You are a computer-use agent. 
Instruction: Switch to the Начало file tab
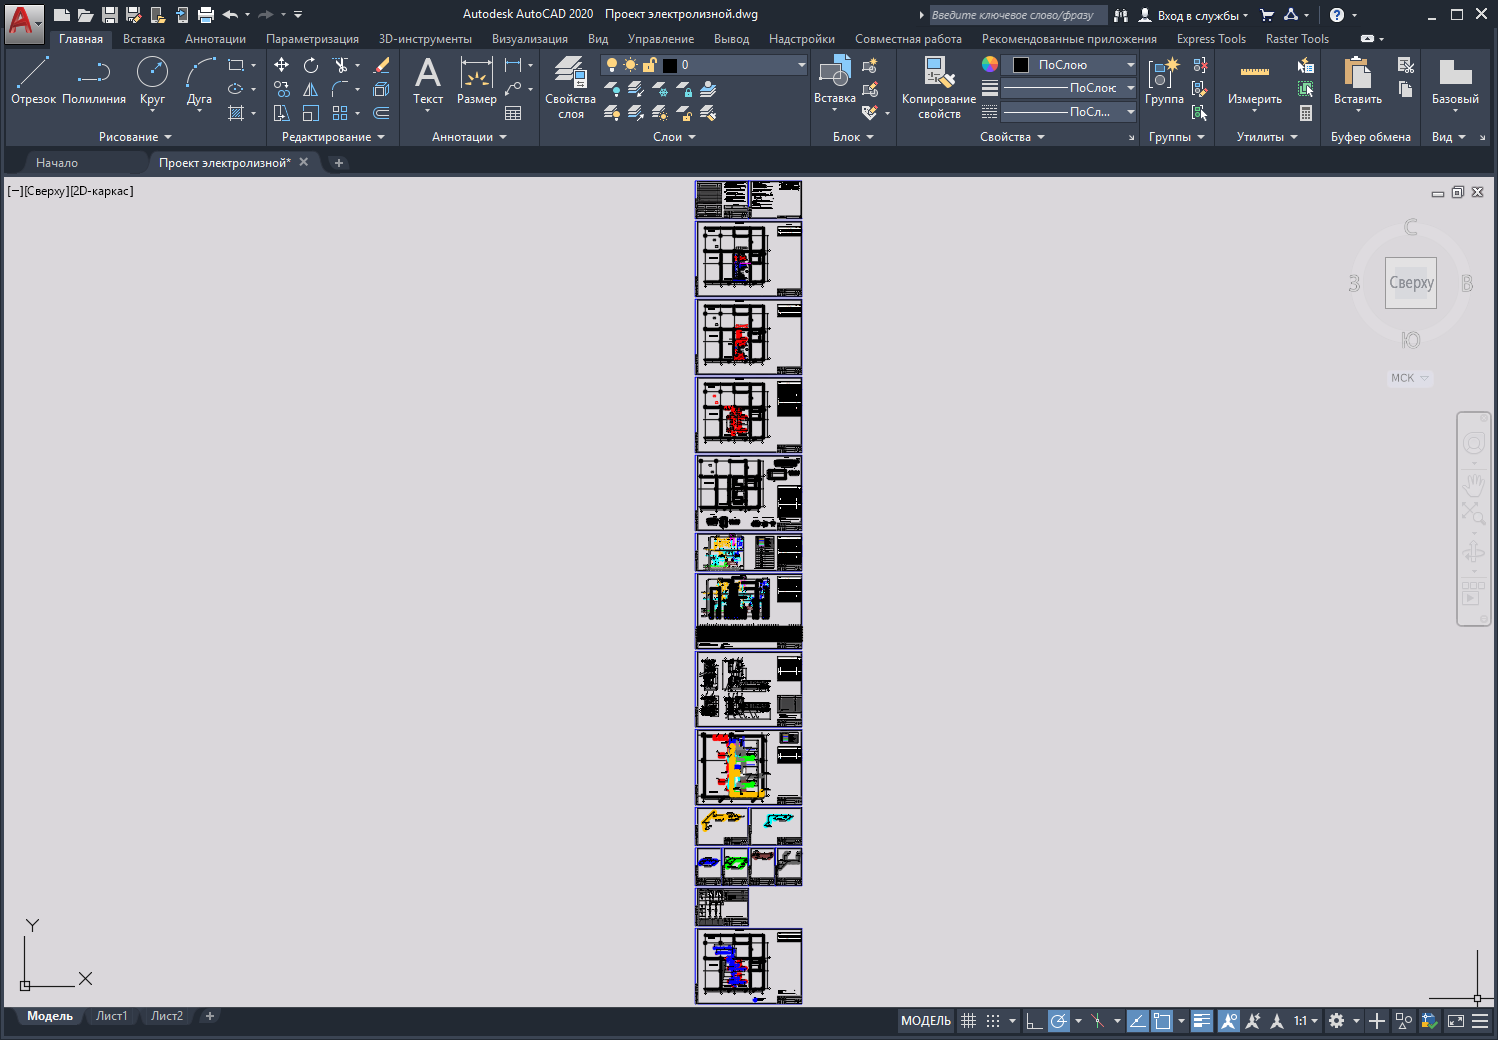57,163
